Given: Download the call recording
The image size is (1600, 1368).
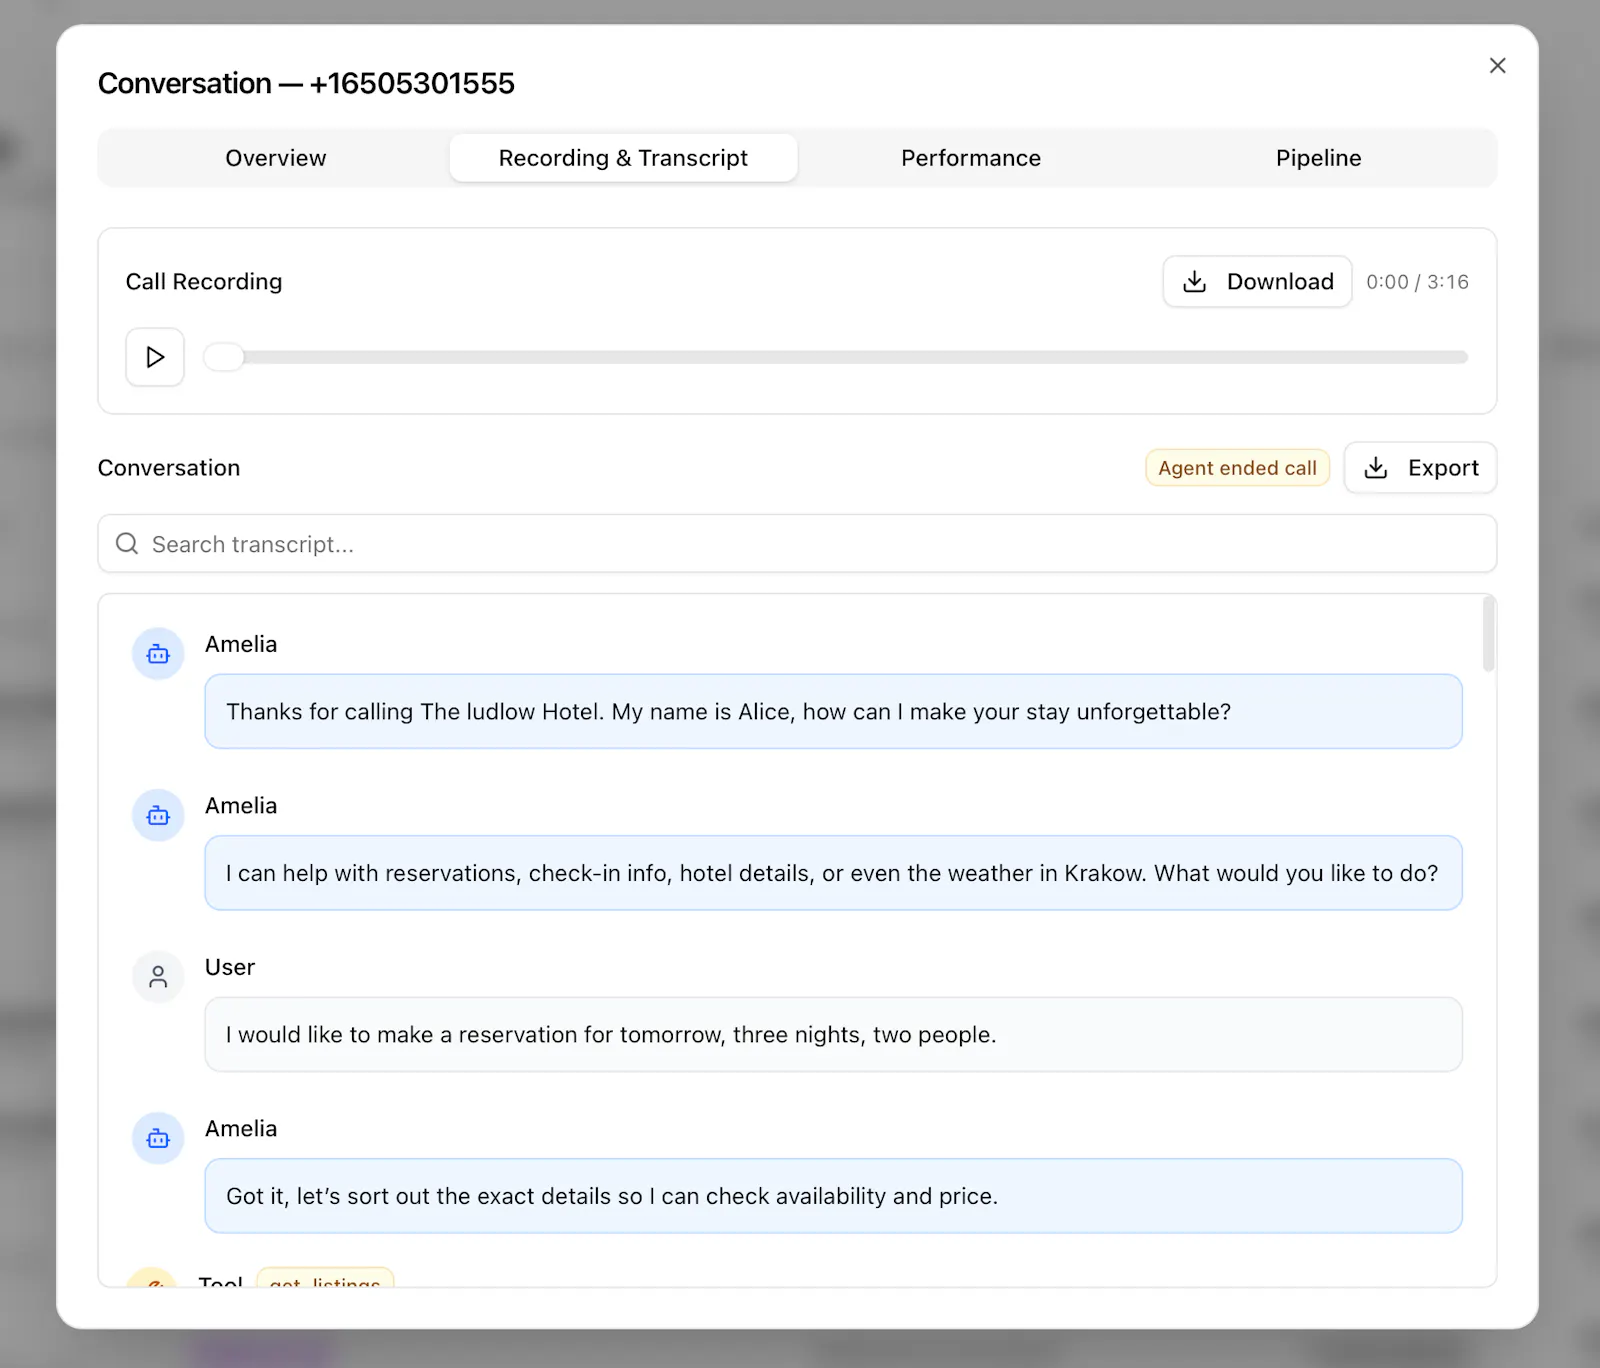Looking at the screenshot, I should 1257,282.
